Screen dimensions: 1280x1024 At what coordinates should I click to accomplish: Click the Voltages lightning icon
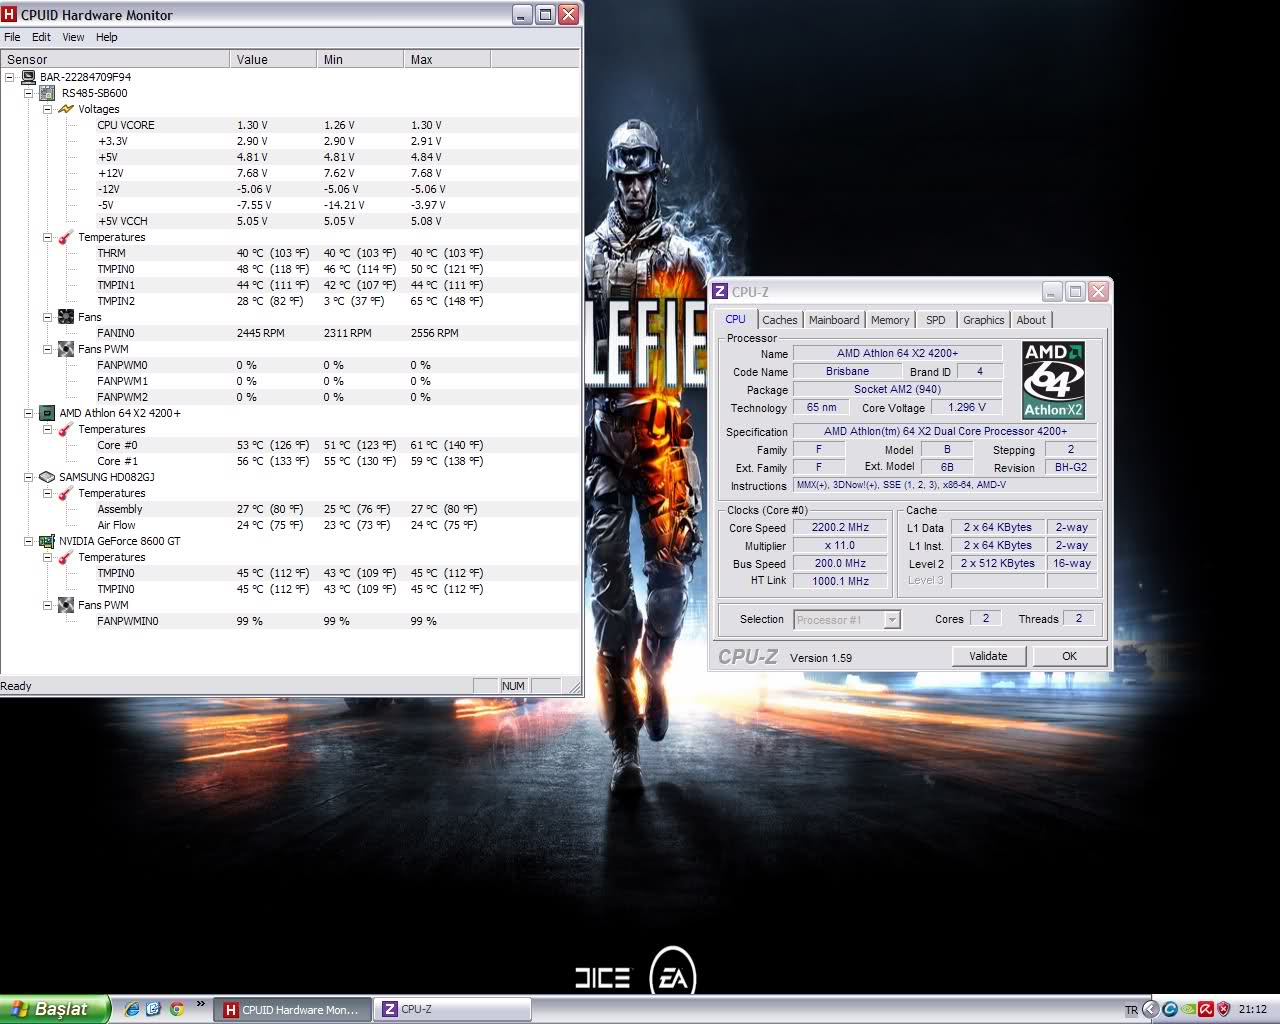coord(66,109)
